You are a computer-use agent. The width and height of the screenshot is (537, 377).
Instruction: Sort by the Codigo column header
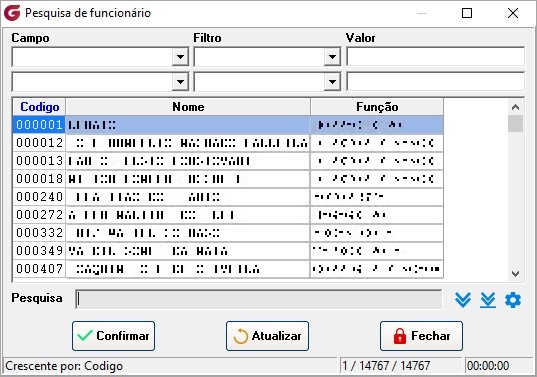tap(39, 107)
